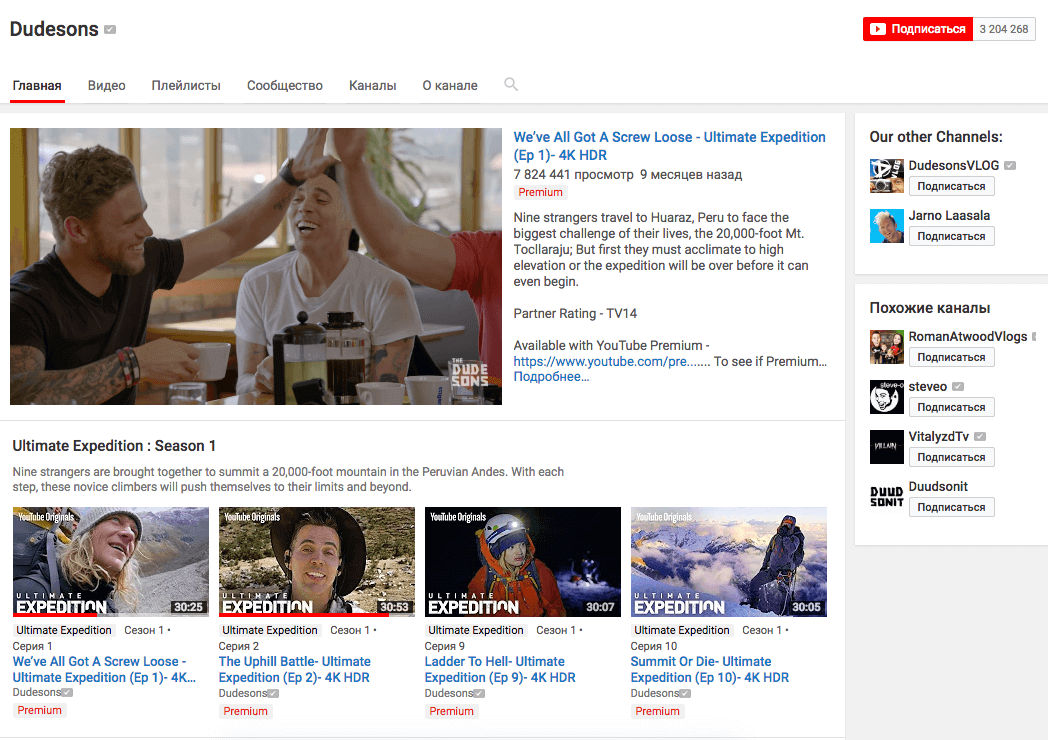Open steveo channel name link
The image size is (1048, 740).
[928, 386]
